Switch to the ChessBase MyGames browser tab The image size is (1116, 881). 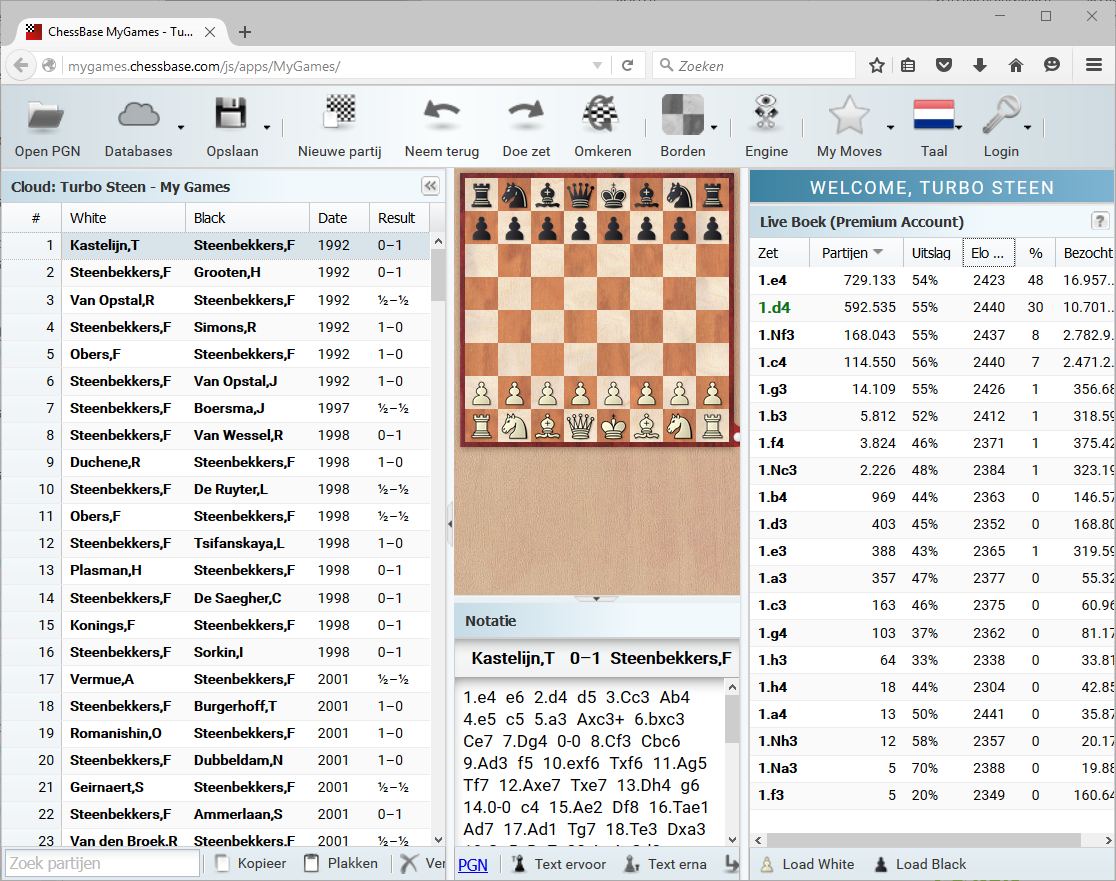(x=110, y=31)
